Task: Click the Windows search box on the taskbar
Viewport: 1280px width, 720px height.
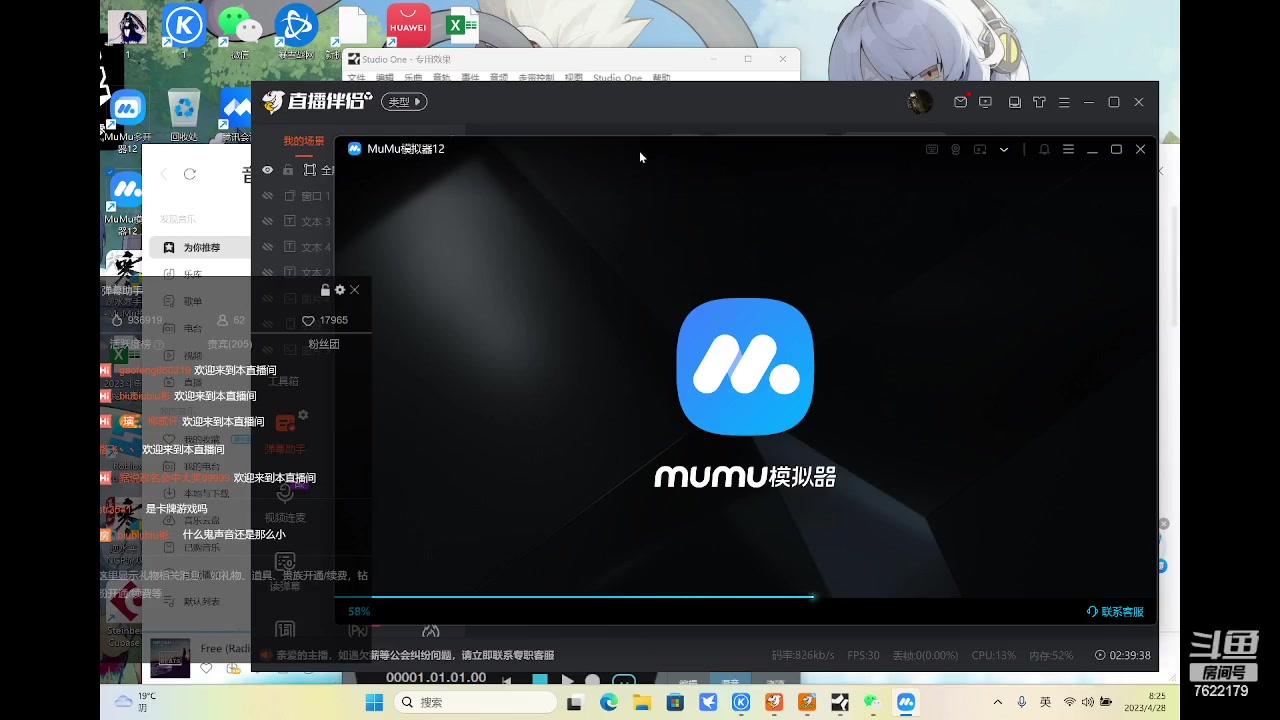Action: [x=475, y=701]
